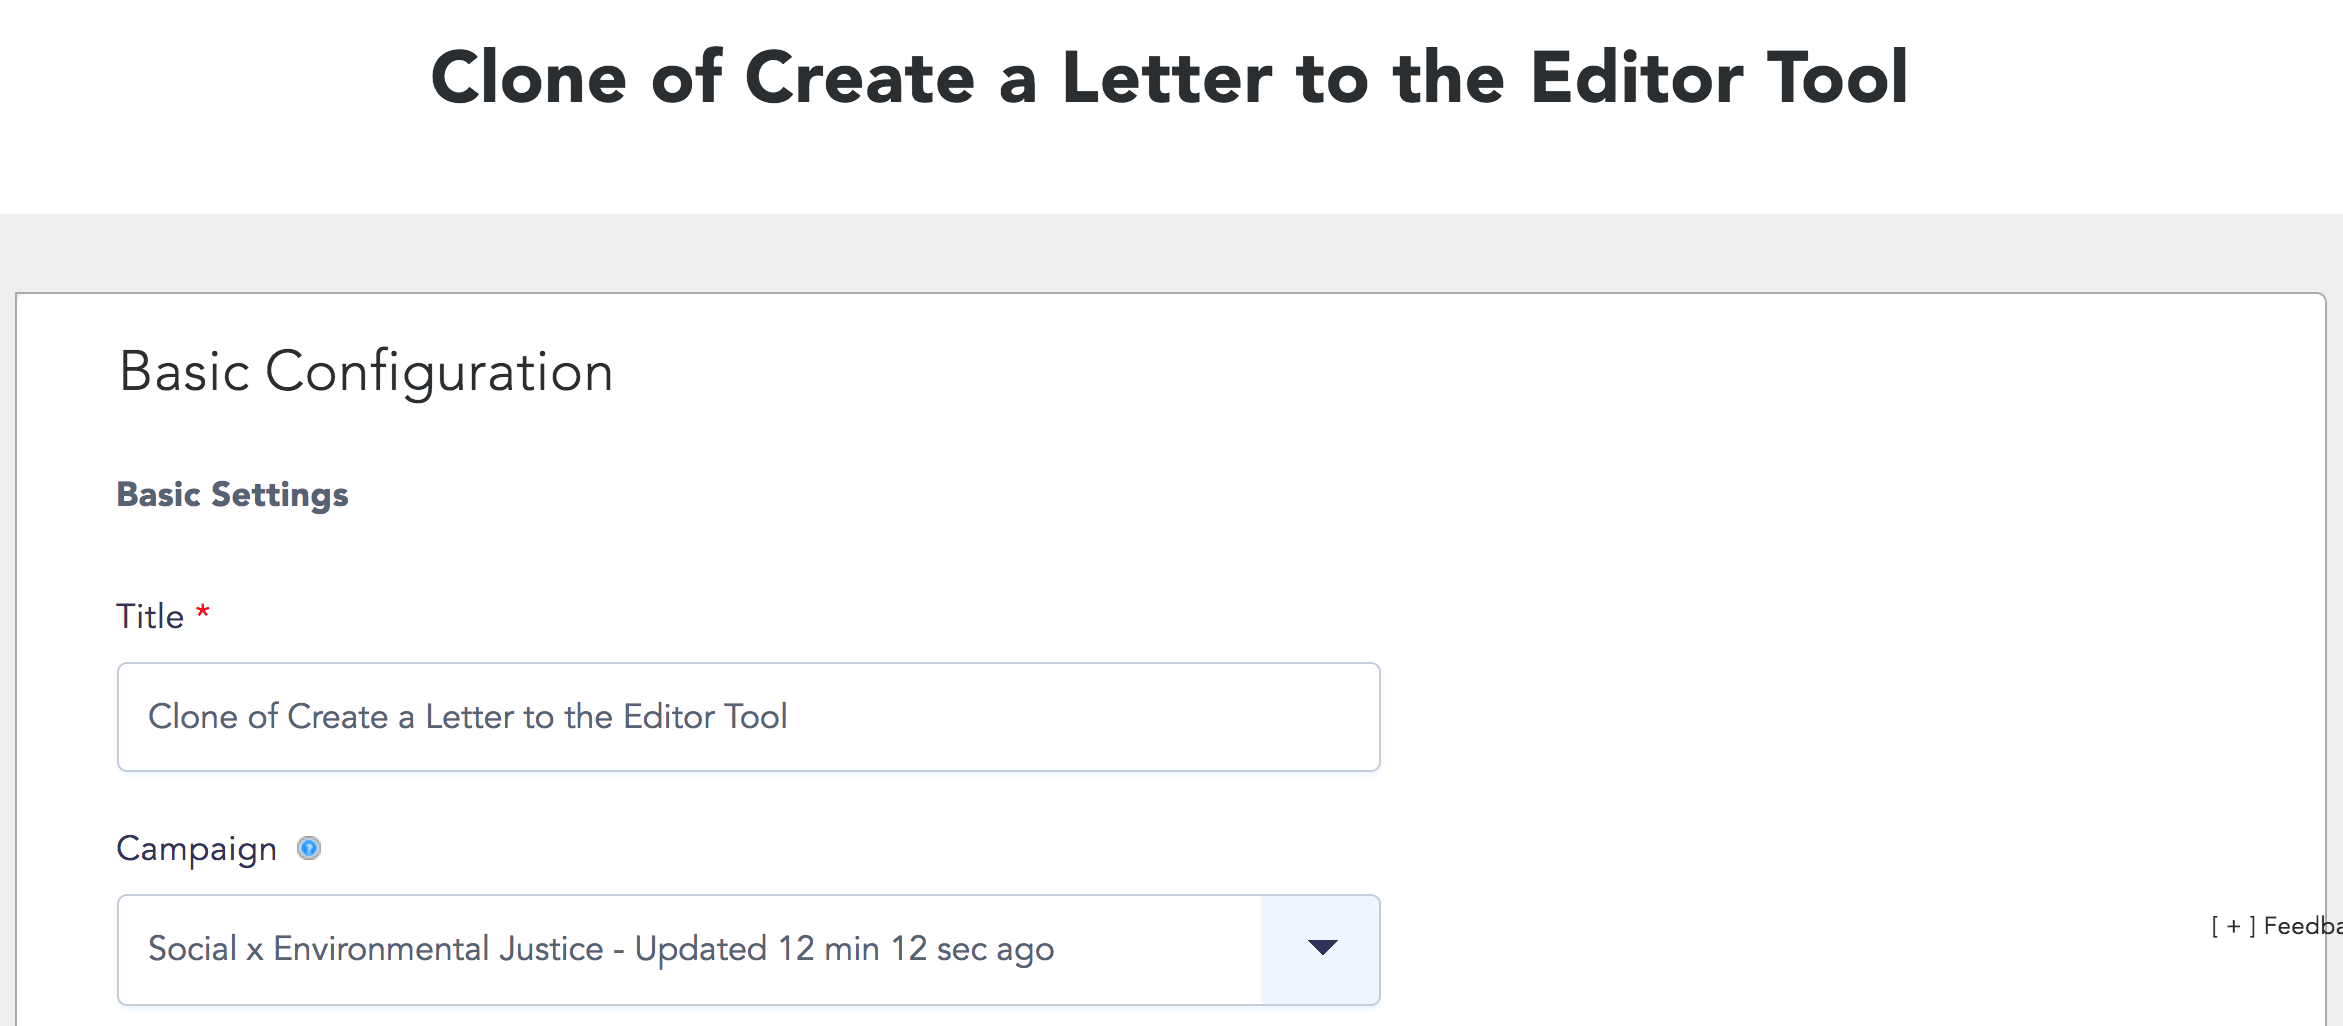Click the main page heading text

(1169, 78)
